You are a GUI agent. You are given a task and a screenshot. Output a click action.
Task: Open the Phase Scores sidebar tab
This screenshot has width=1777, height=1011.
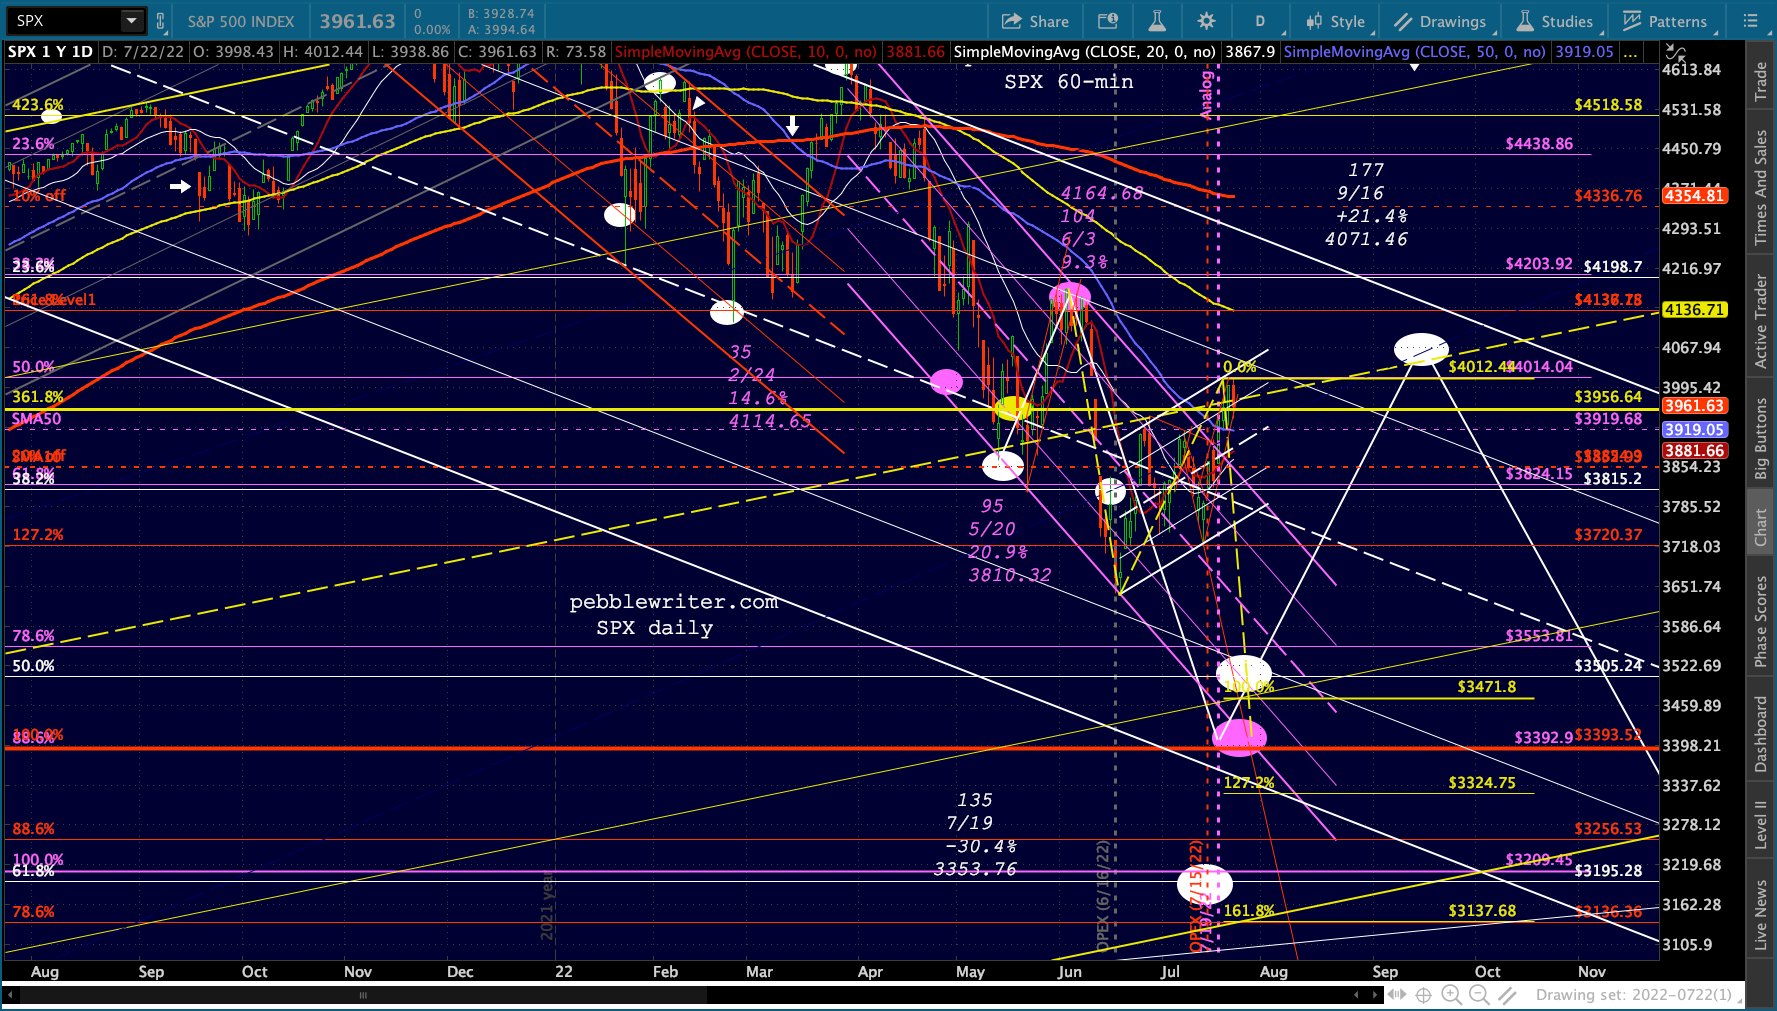tap(1761, 621)
